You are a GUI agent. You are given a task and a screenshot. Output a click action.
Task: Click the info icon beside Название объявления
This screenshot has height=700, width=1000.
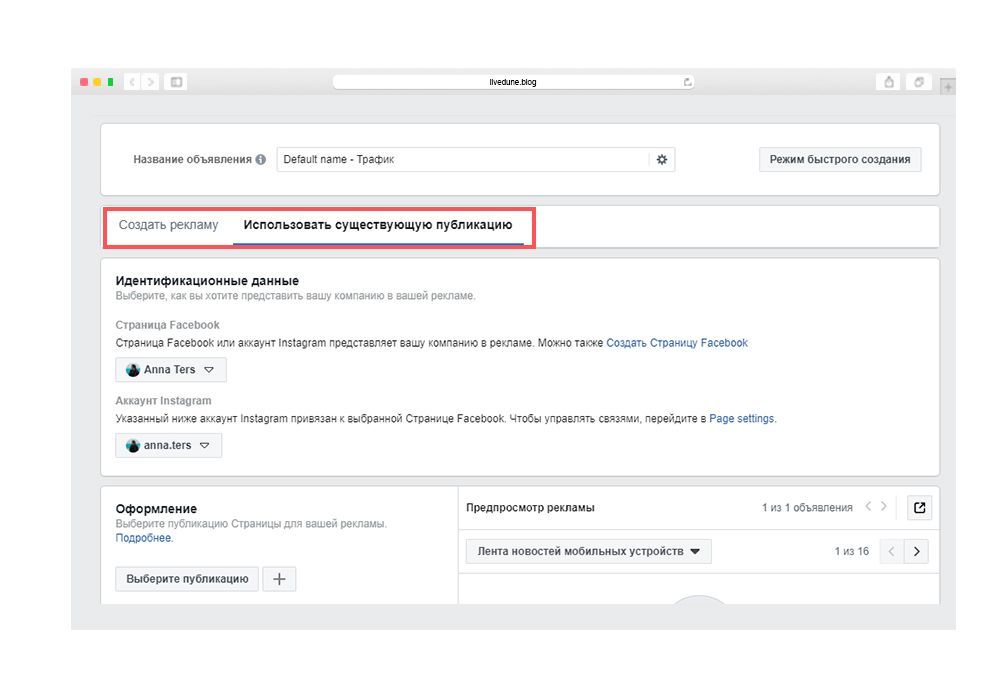pos(261,160)
